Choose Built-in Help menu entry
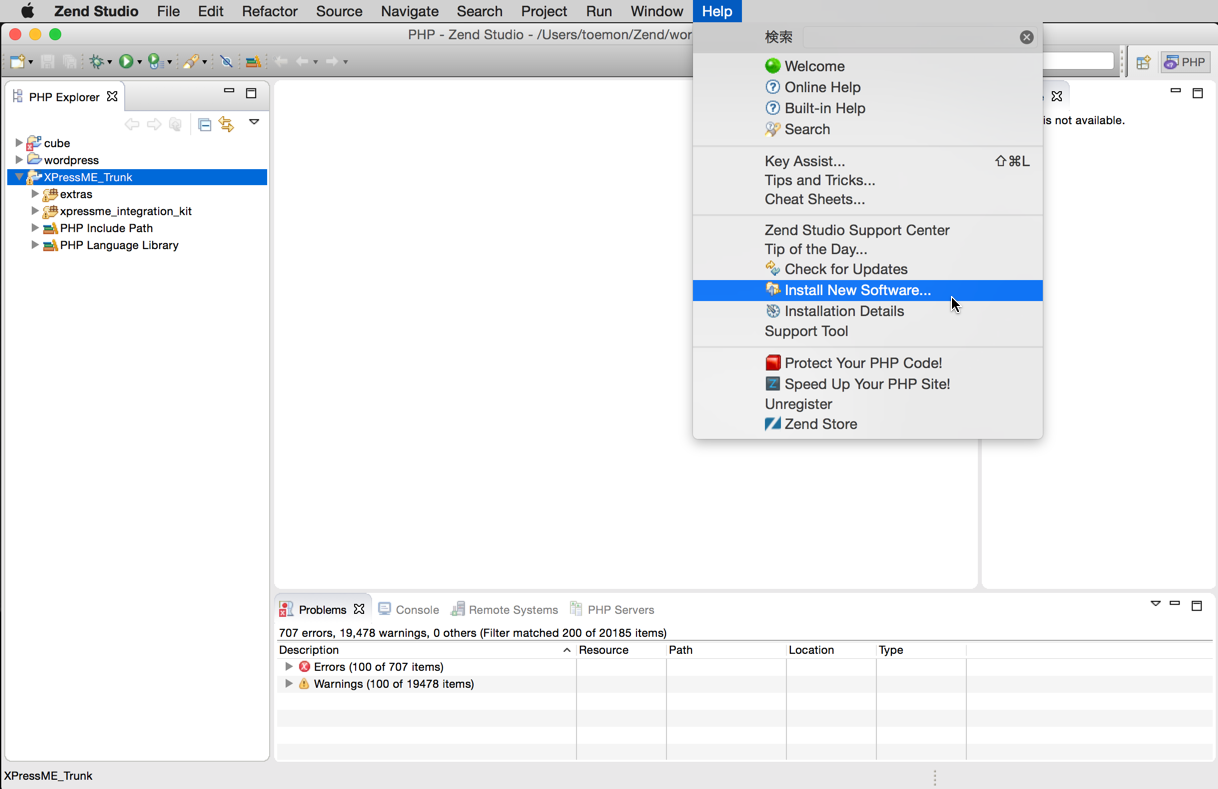The image size is (1218, 789). point(867,108)
